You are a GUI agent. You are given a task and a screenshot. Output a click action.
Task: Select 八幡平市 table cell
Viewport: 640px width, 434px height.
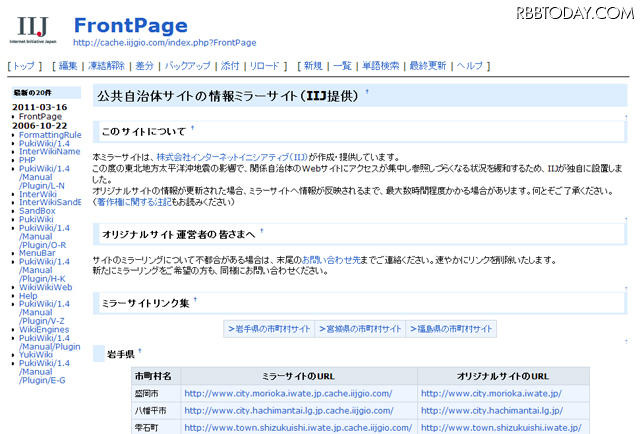[x=156, y=411]
